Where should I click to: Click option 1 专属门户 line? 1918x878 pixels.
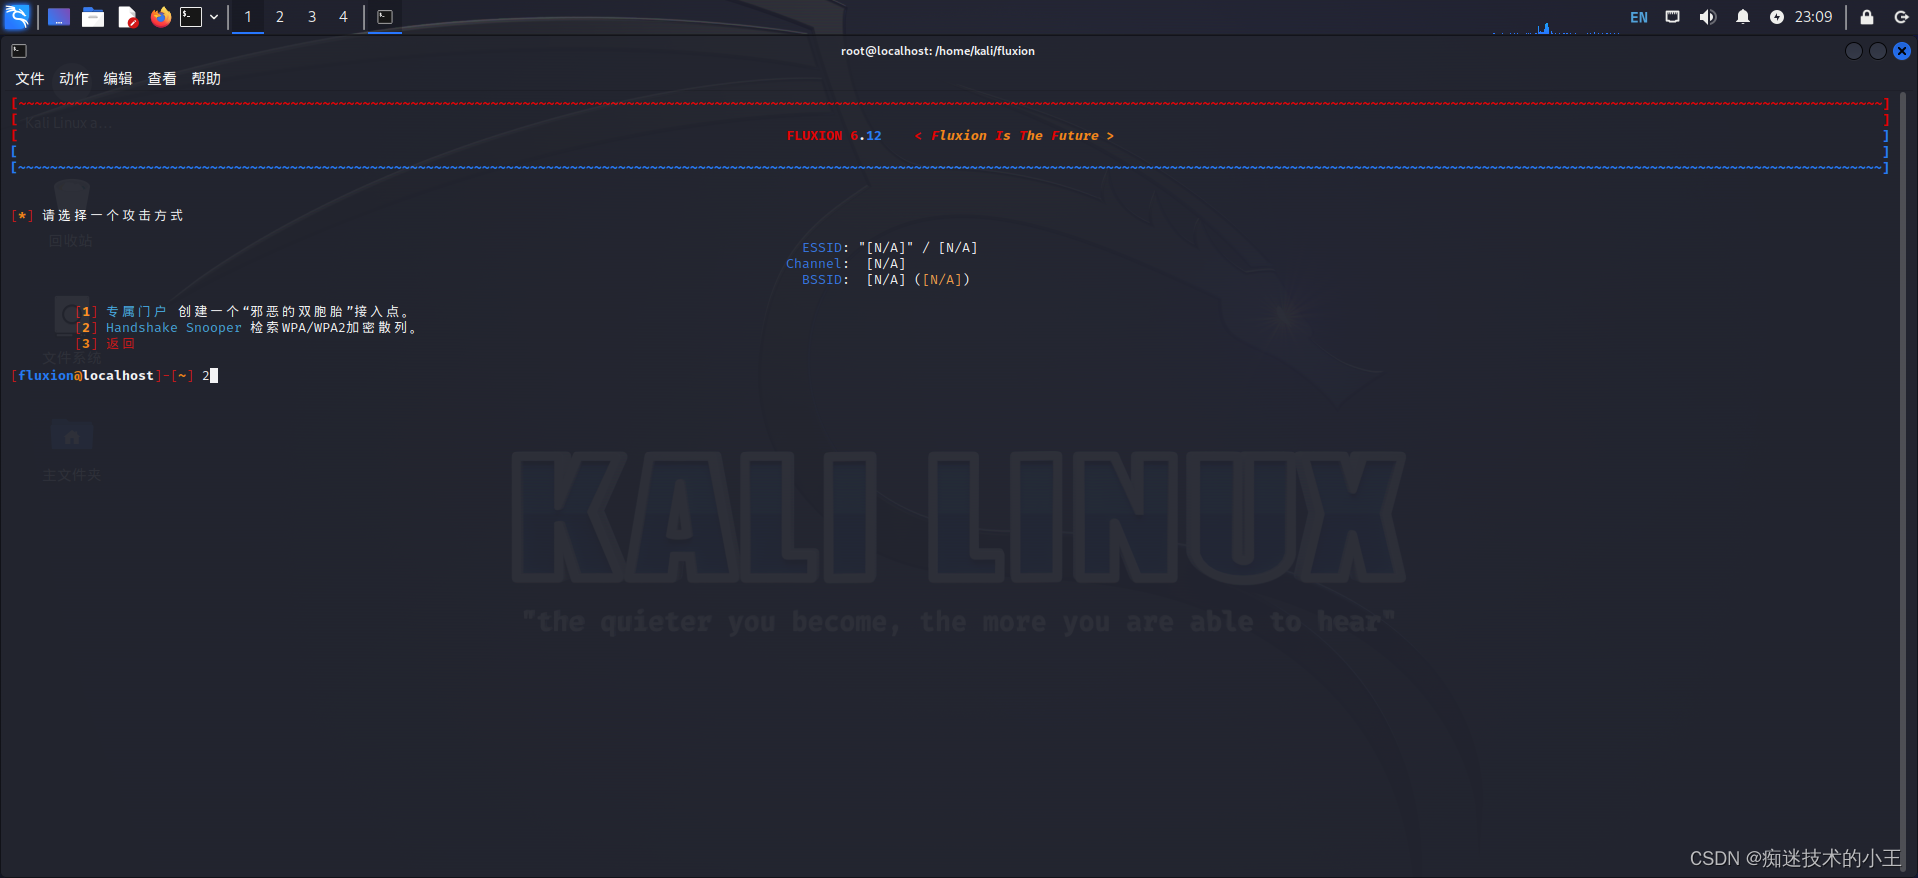[242, 312]
